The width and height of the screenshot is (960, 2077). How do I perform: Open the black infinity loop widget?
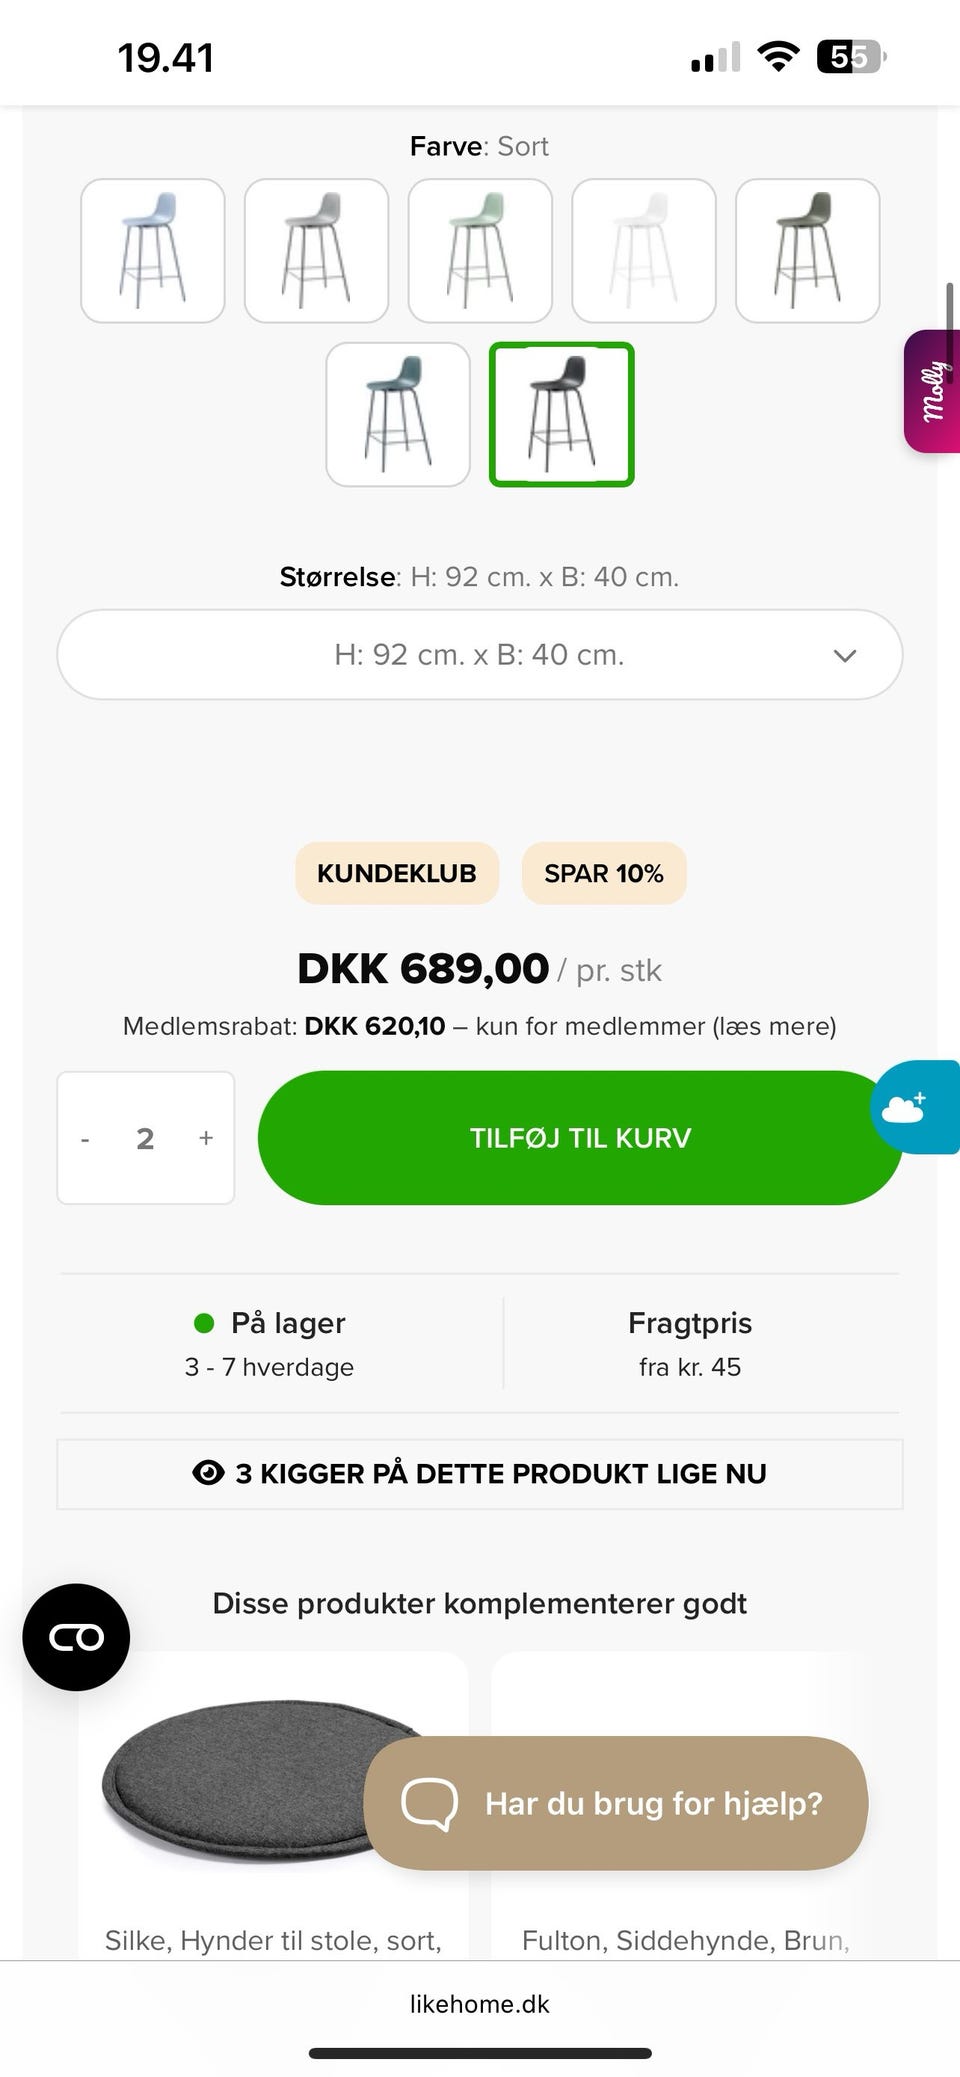tap(77, 1637)
